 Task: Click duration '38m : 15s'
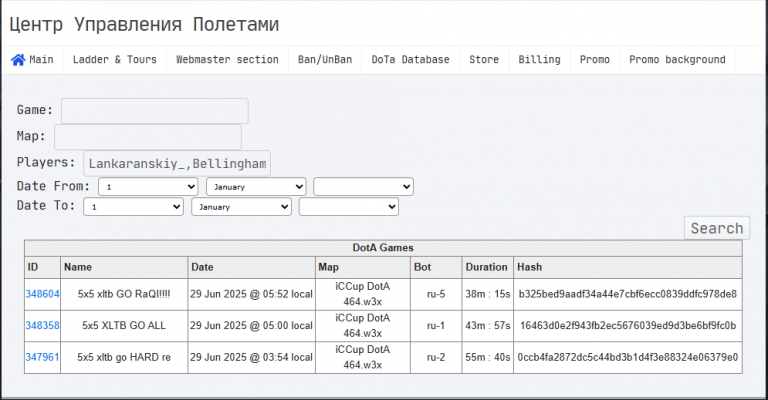click(487, 294)
